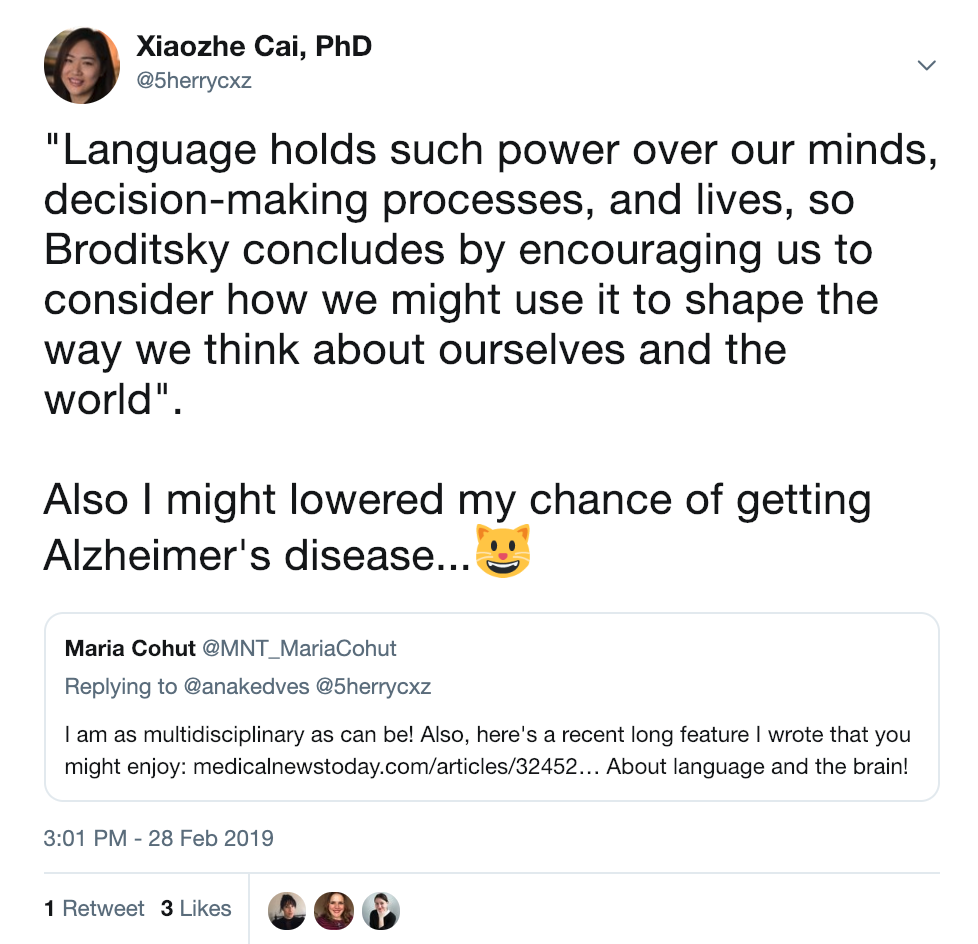Click the smiling cat emoji
The height and width of the screenshot is (944, 978).
[x=503, y=550]
